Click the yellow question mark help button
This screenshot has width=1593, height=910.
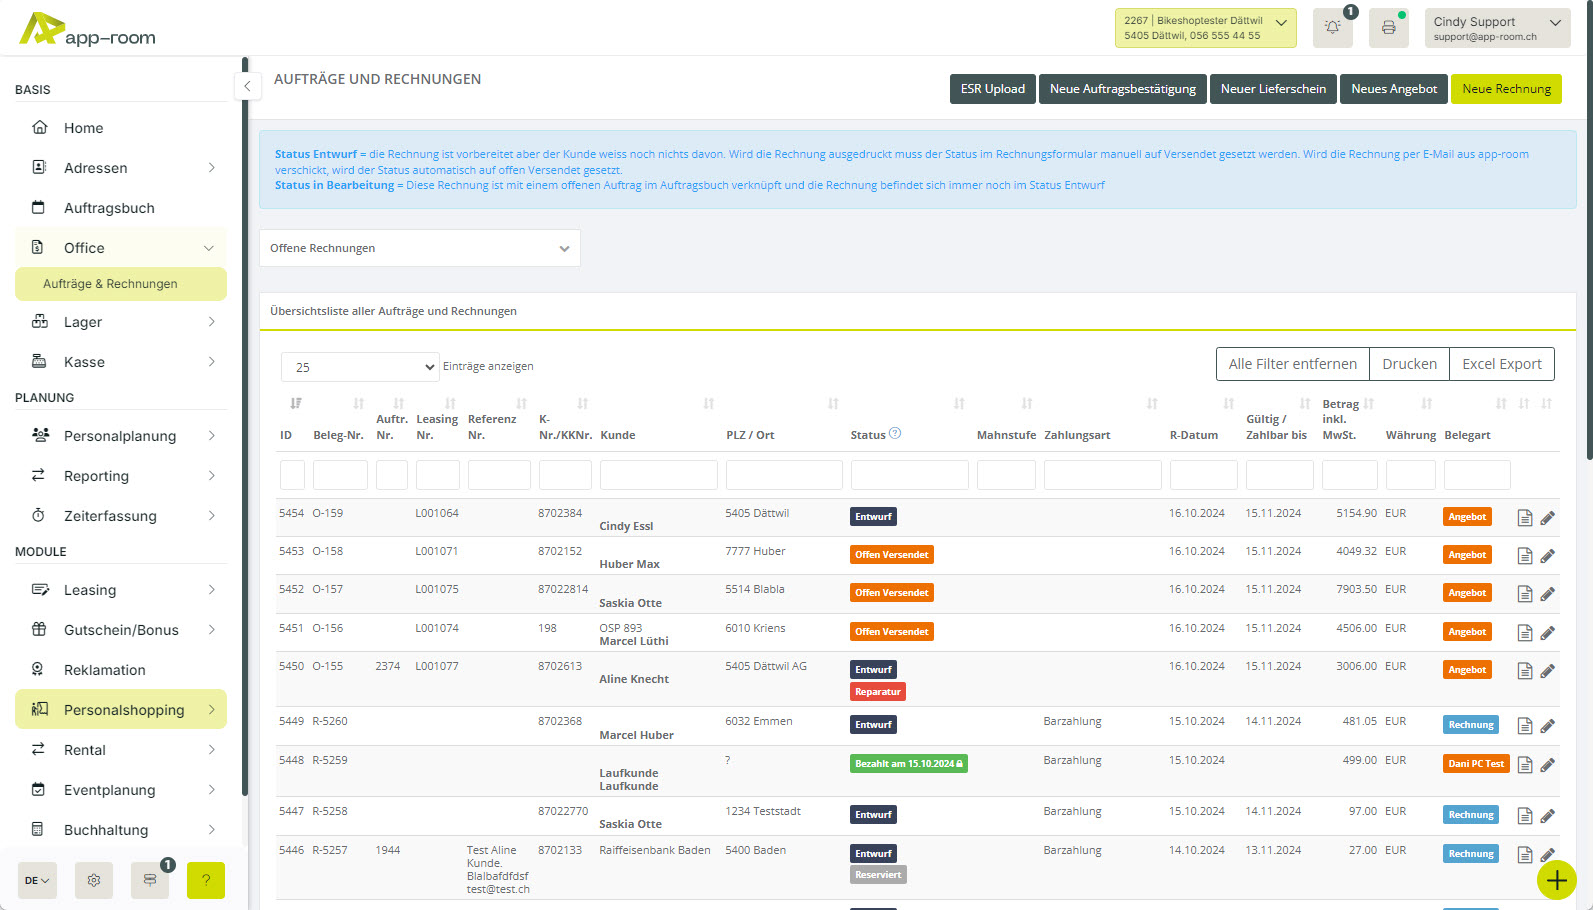tap(206, 880)
